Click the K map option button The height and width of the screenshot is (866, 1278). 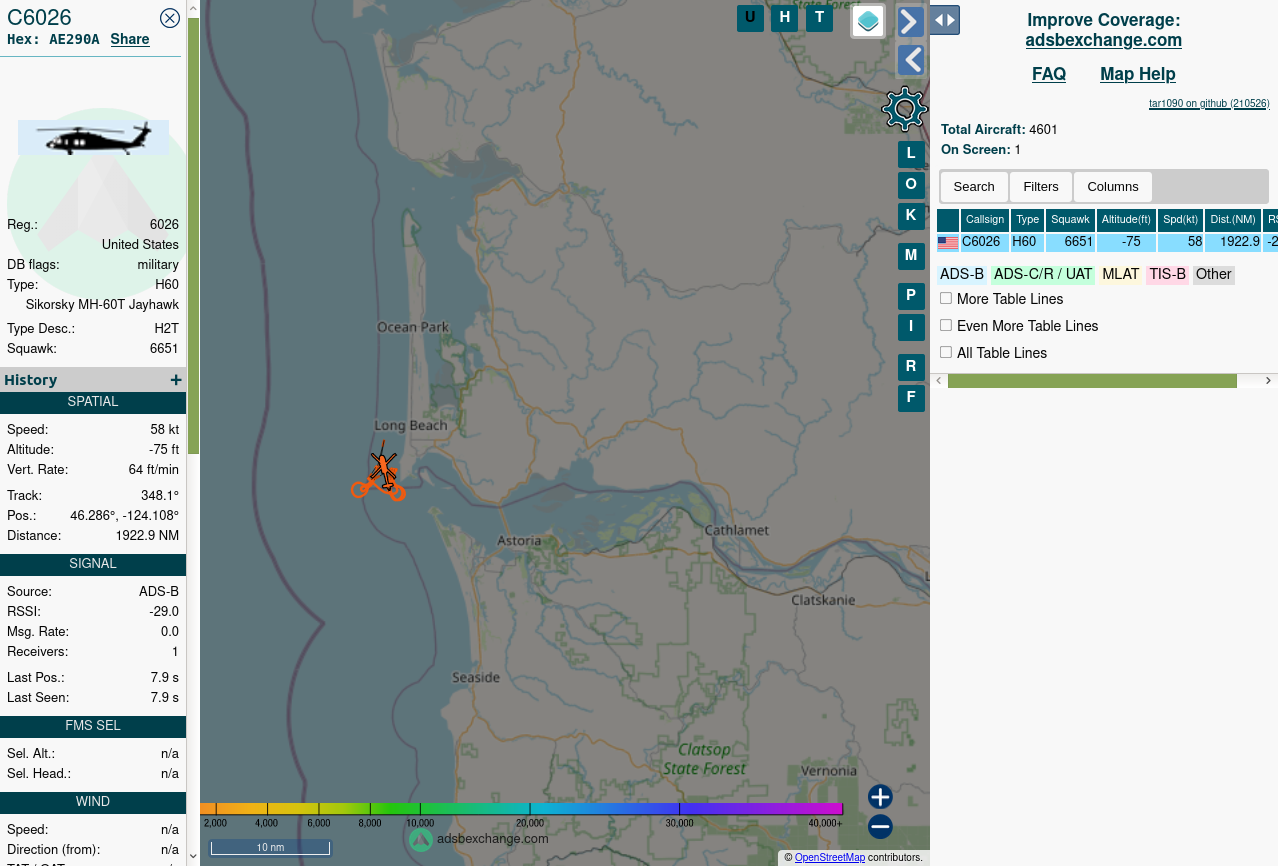pos(911,215)
